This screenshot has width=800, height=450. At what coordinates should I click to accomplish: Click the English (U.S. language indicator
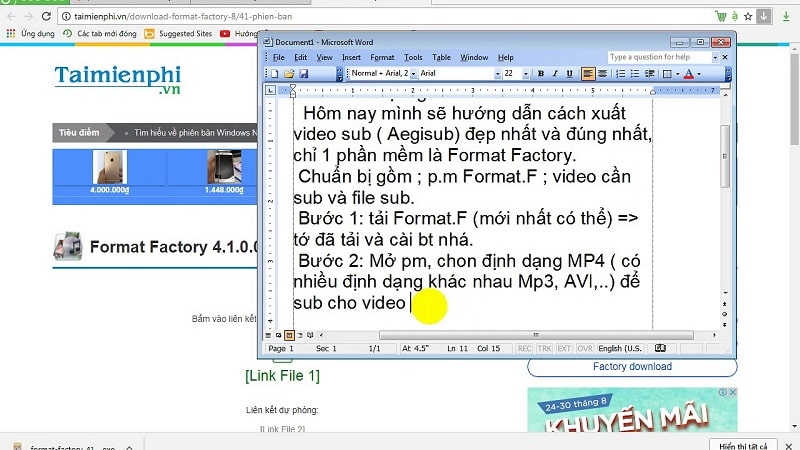click(620, 348)
